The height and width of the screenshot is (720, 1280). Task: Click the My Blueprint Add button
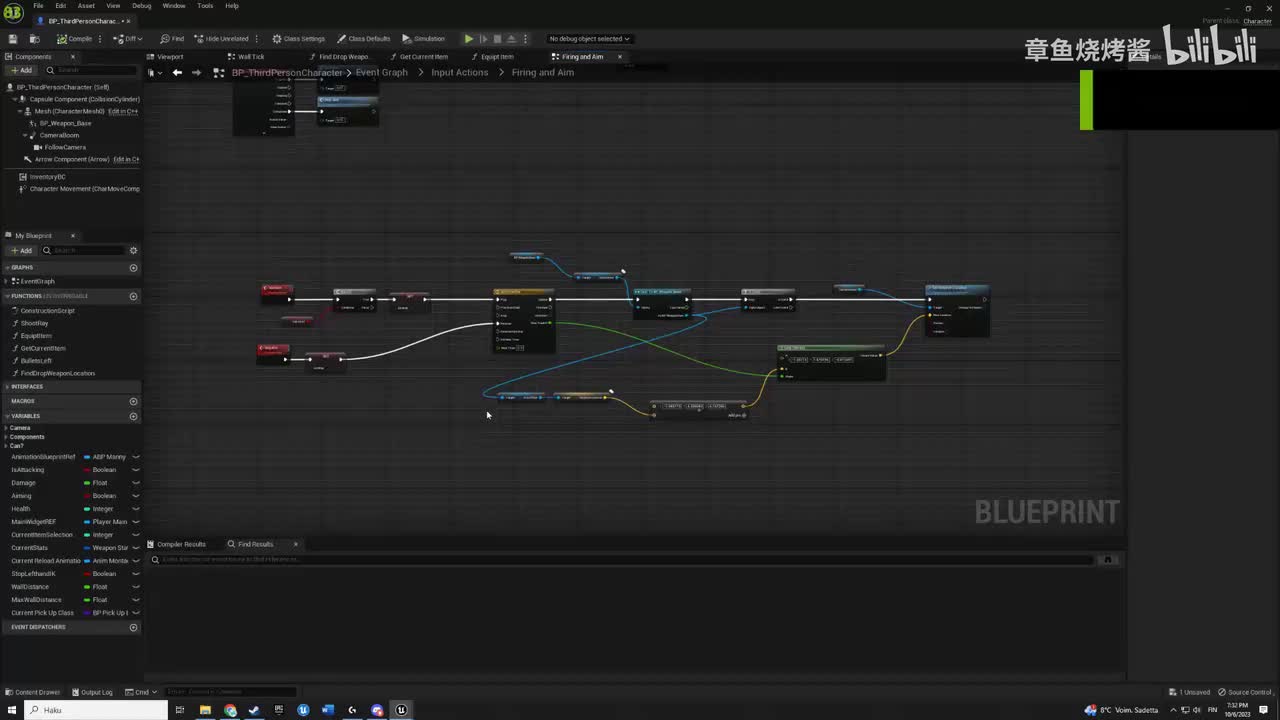(20, 250)
